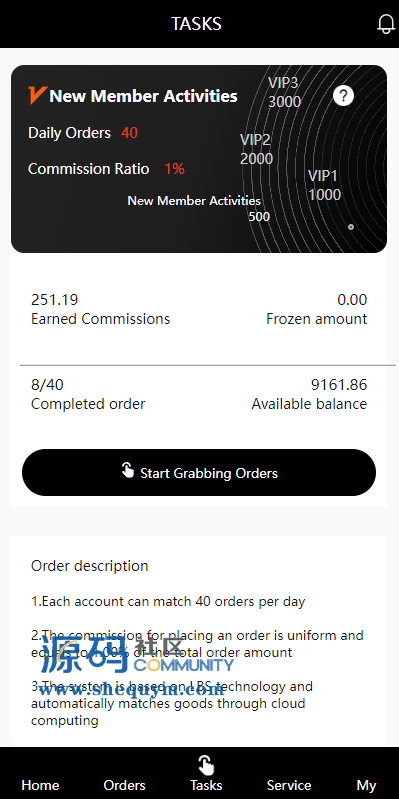Tap the Earned Commissions value 251.19
This screenshot has width=399, height=799.
pyautogui.click(x=55, y=300)
